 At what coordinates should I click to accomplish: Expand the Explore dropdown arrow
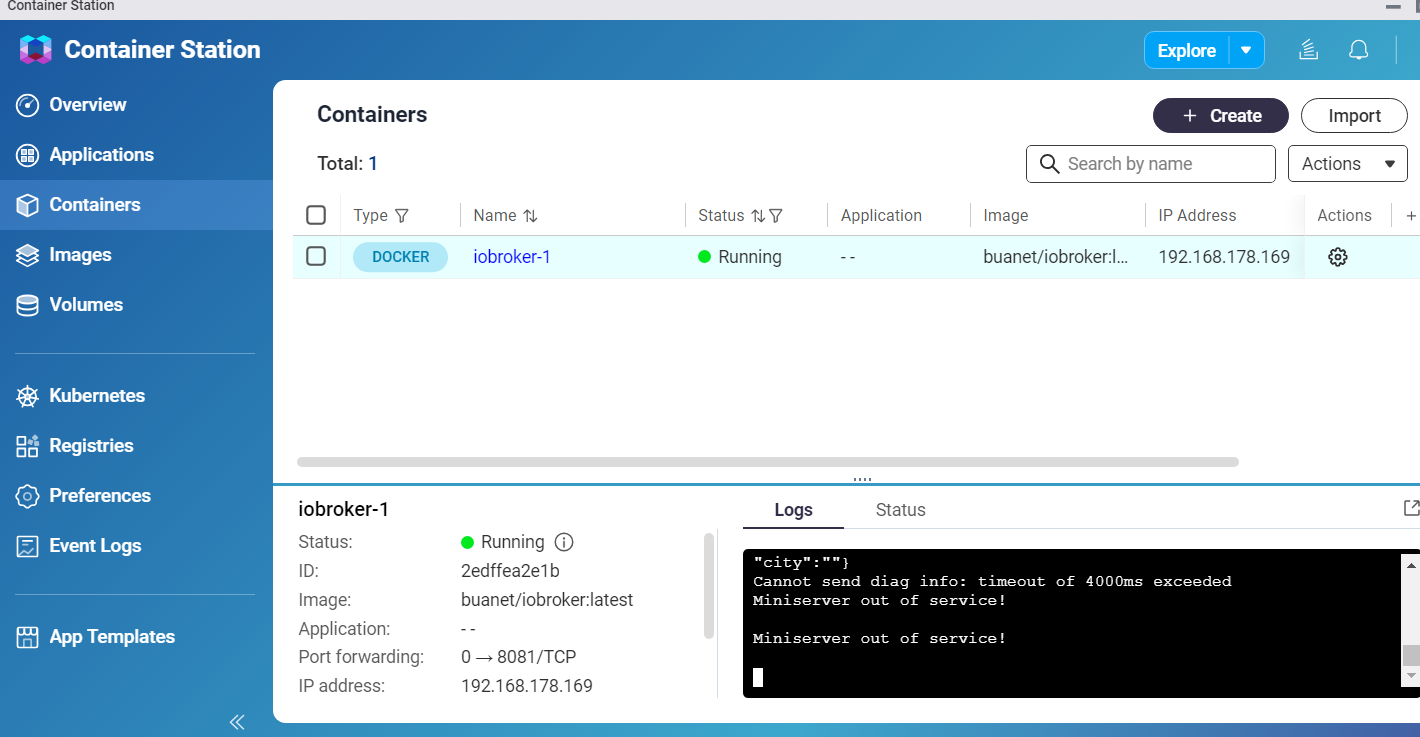click(x=1246, y=50)
